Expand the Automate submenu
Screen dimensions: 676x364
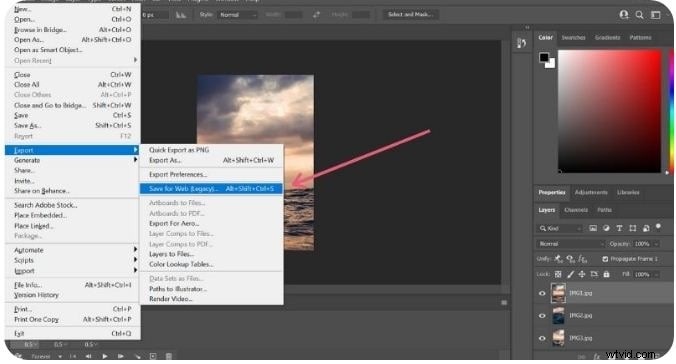pyautogui.click(x=72, y=250)
